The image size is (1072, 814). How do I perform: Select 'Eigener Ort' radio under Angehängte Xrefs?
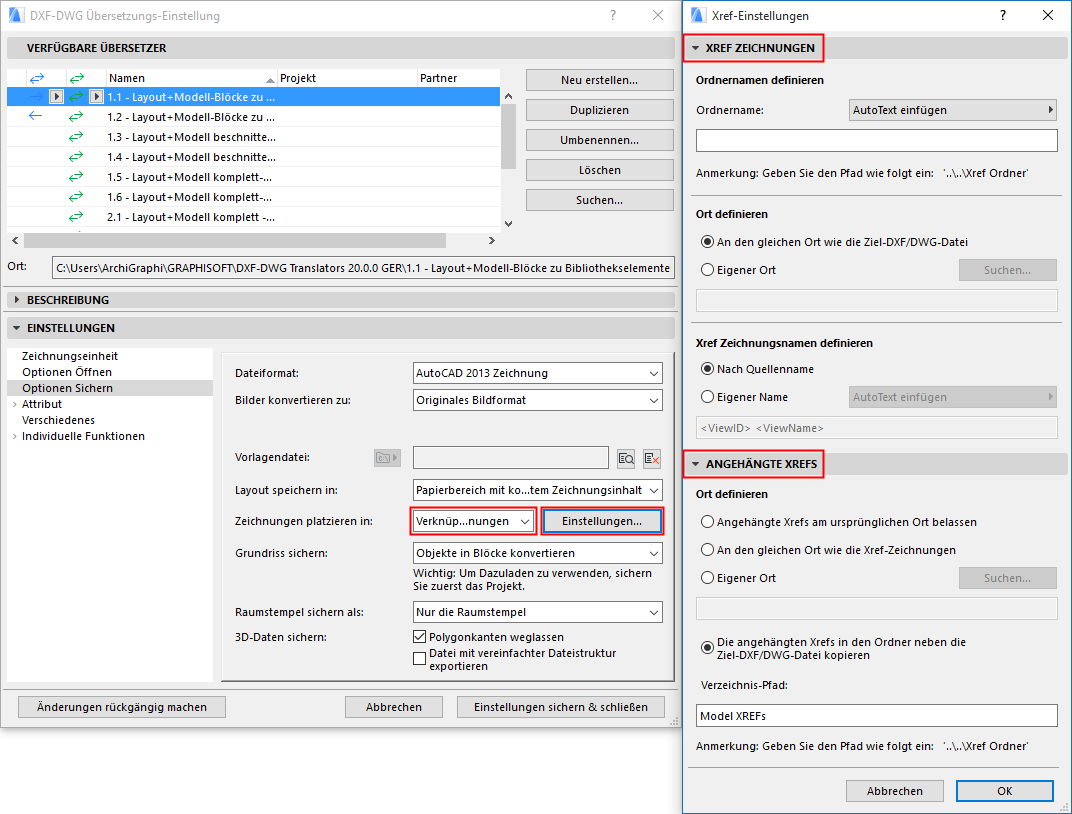pos(708,578)
